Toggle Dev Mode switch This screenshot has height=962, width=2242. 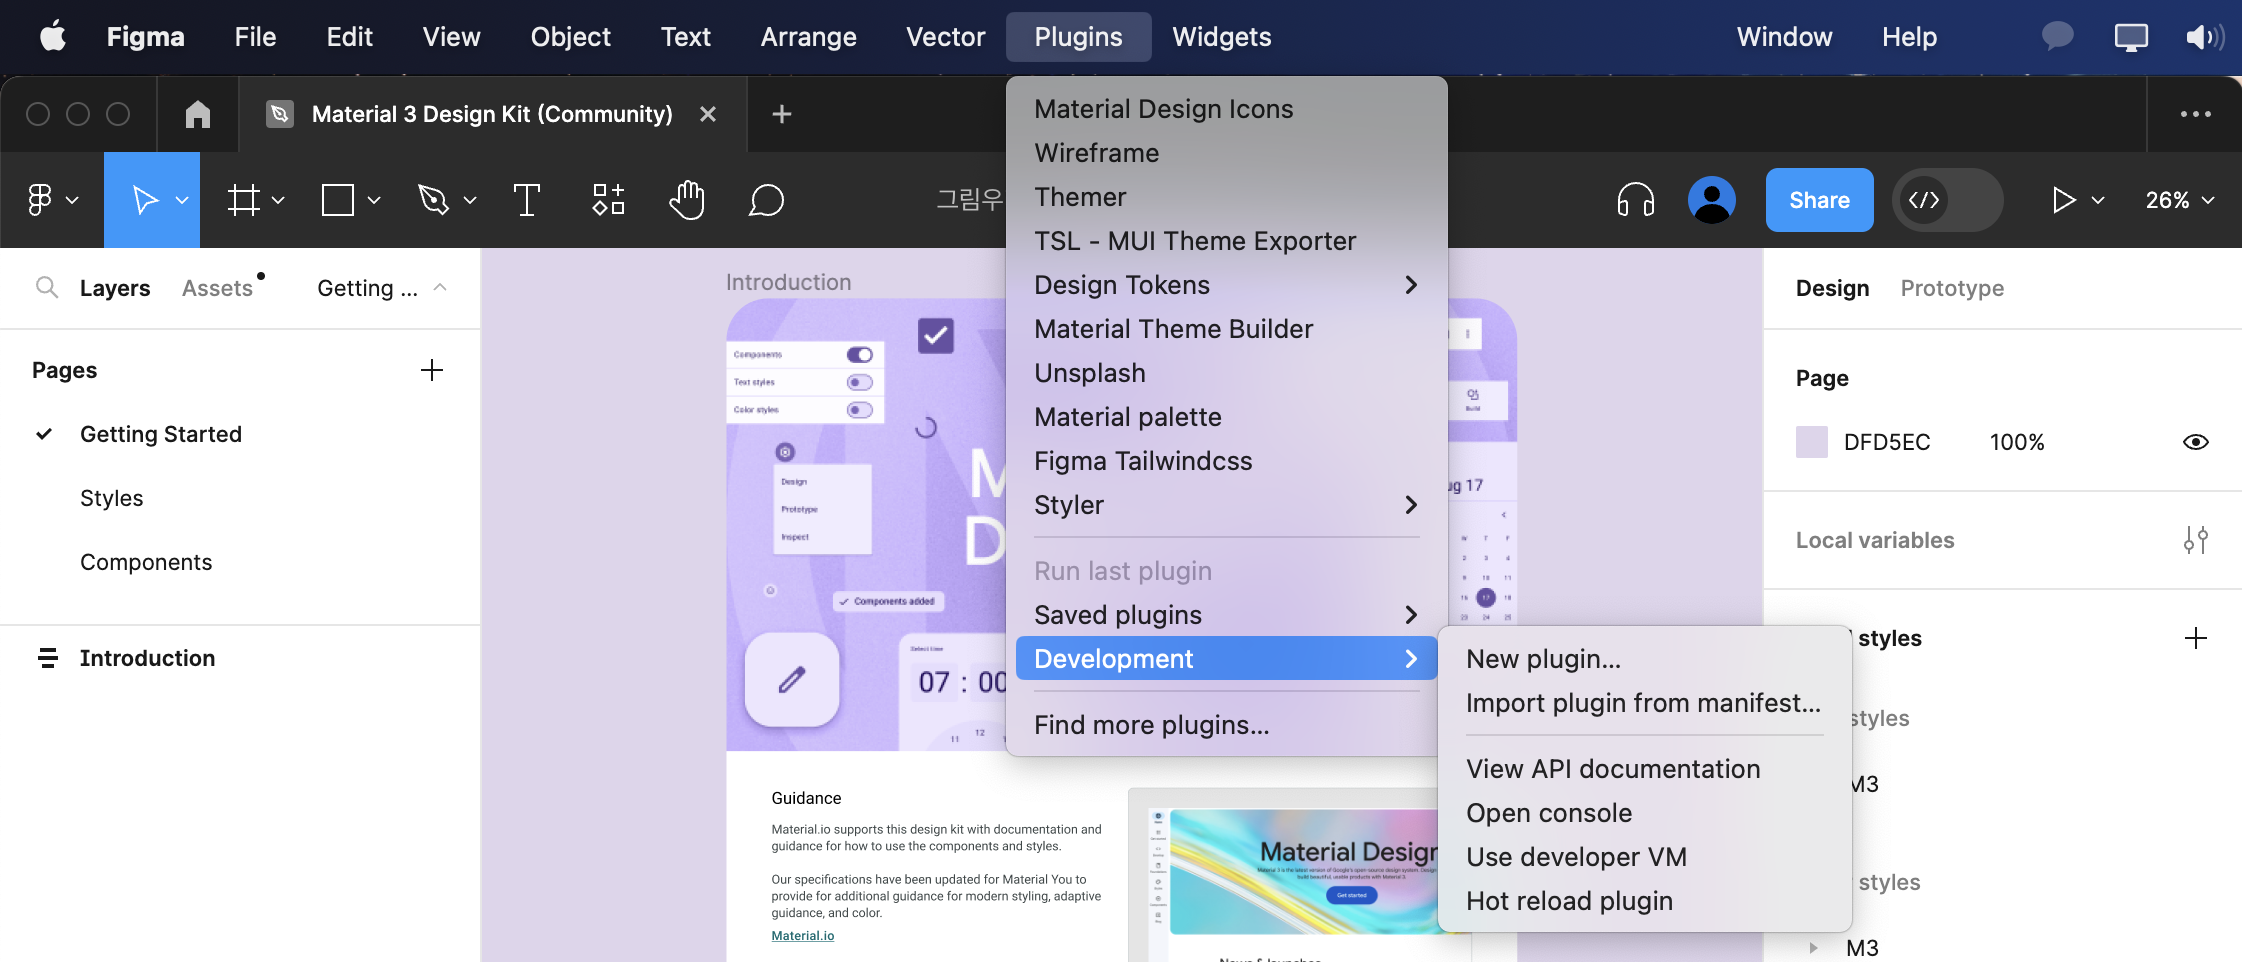pyautogui.click(x=1947, y=200)
